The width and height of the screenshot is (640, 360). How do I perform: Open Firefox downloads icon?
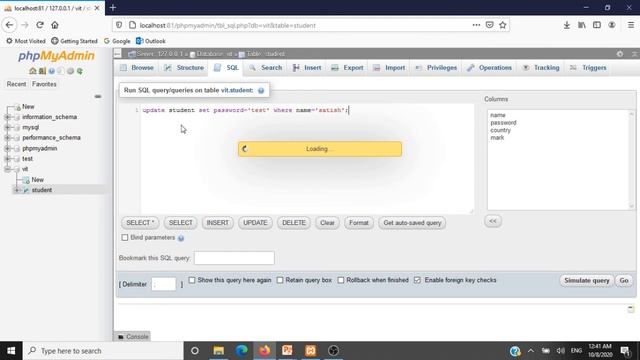coord(567,25)
